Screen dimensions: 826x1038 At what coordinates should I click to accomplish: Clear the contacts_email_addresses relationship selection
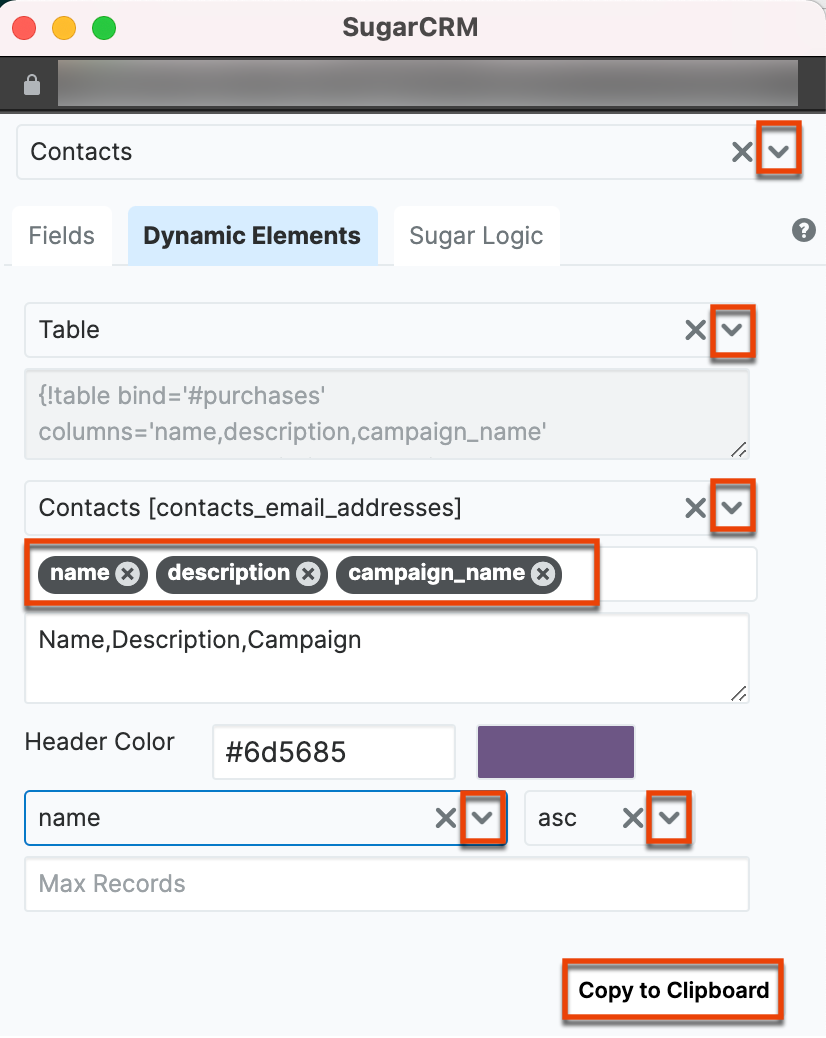click(x=695, y=508)
